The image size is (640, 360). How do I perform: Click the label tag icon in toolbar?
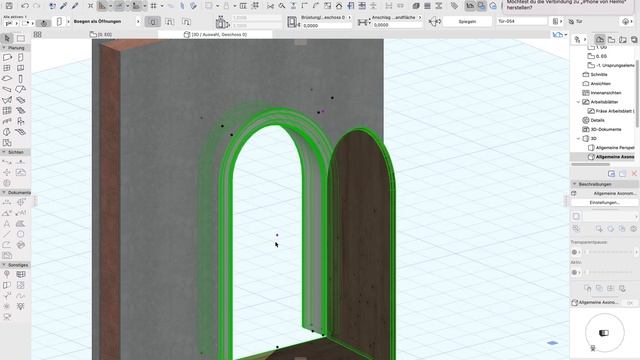454,6
